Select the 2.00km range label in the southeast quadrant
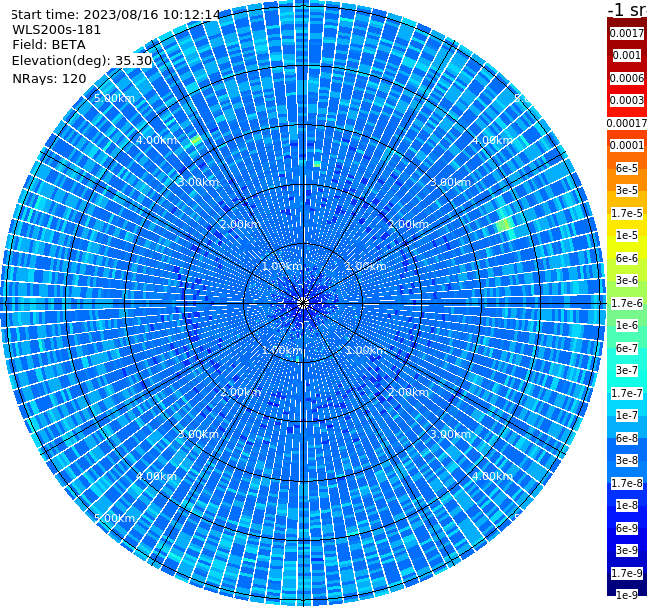The height and width of the screenshot is (607, 647). coord(409,392)
